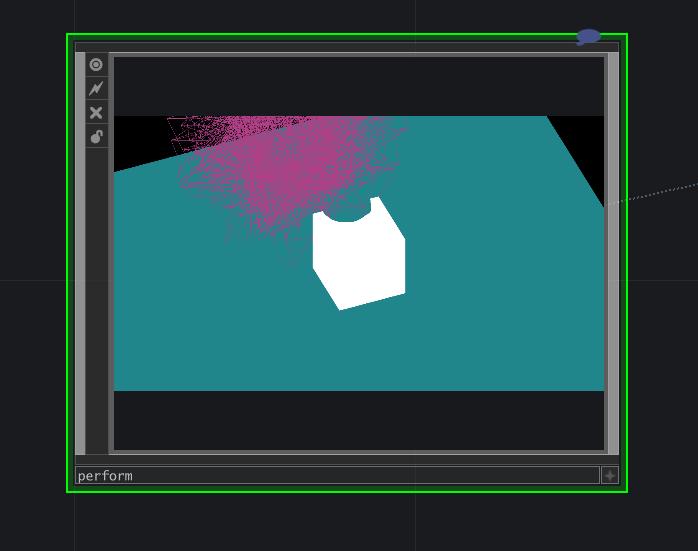Click the node's right output connector bar
The height and width of the screenshot is (551, 698).
click(x=613, y=253)
